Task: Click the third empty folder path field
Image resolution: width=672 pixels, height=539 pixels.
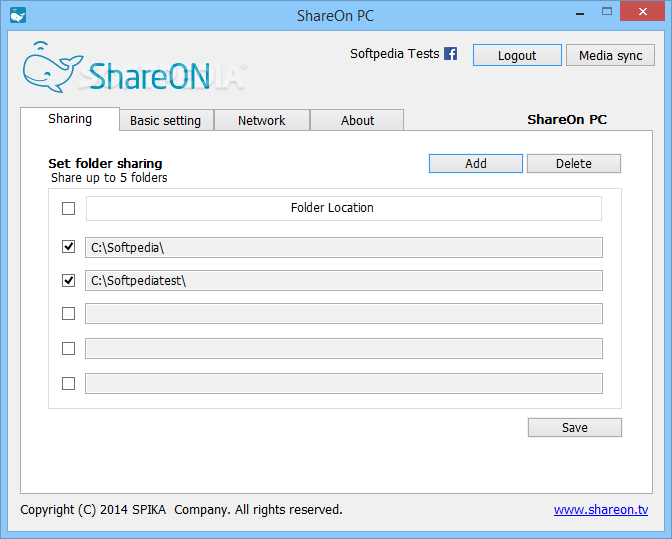Action: pyautogui.click(x=344, y=314)
